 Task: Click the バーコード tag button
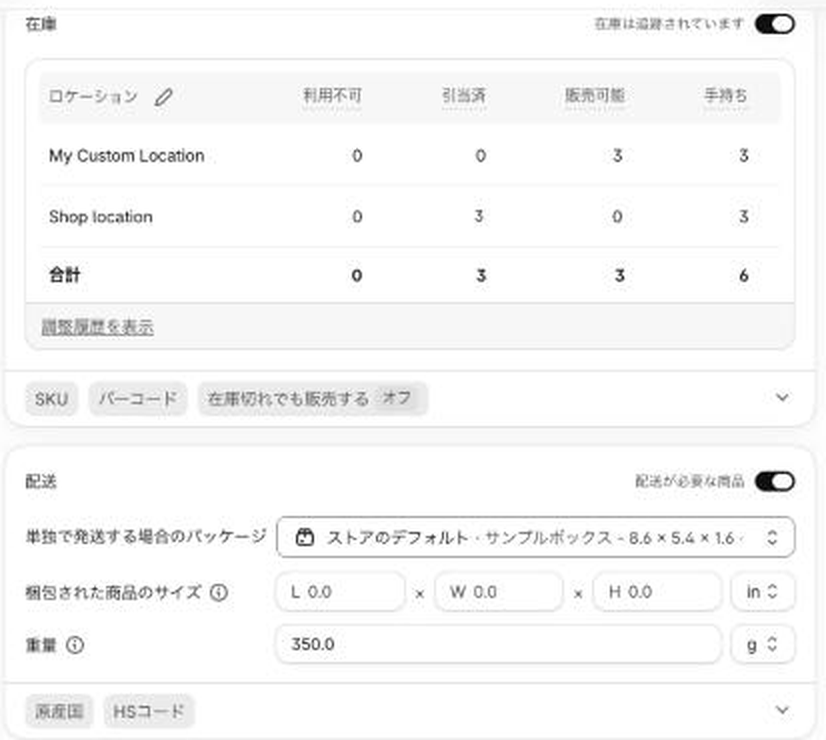click(x=137, y=399)
